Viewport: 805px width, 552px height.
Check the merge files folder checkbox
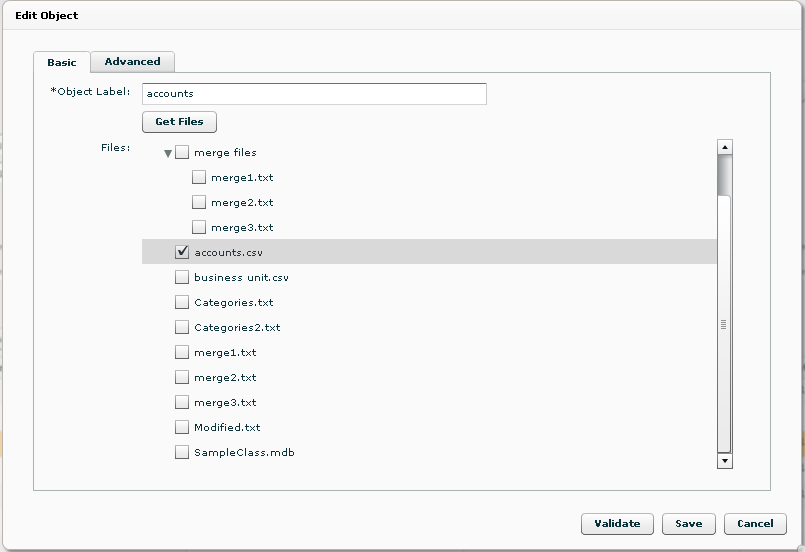pos(182,152)
